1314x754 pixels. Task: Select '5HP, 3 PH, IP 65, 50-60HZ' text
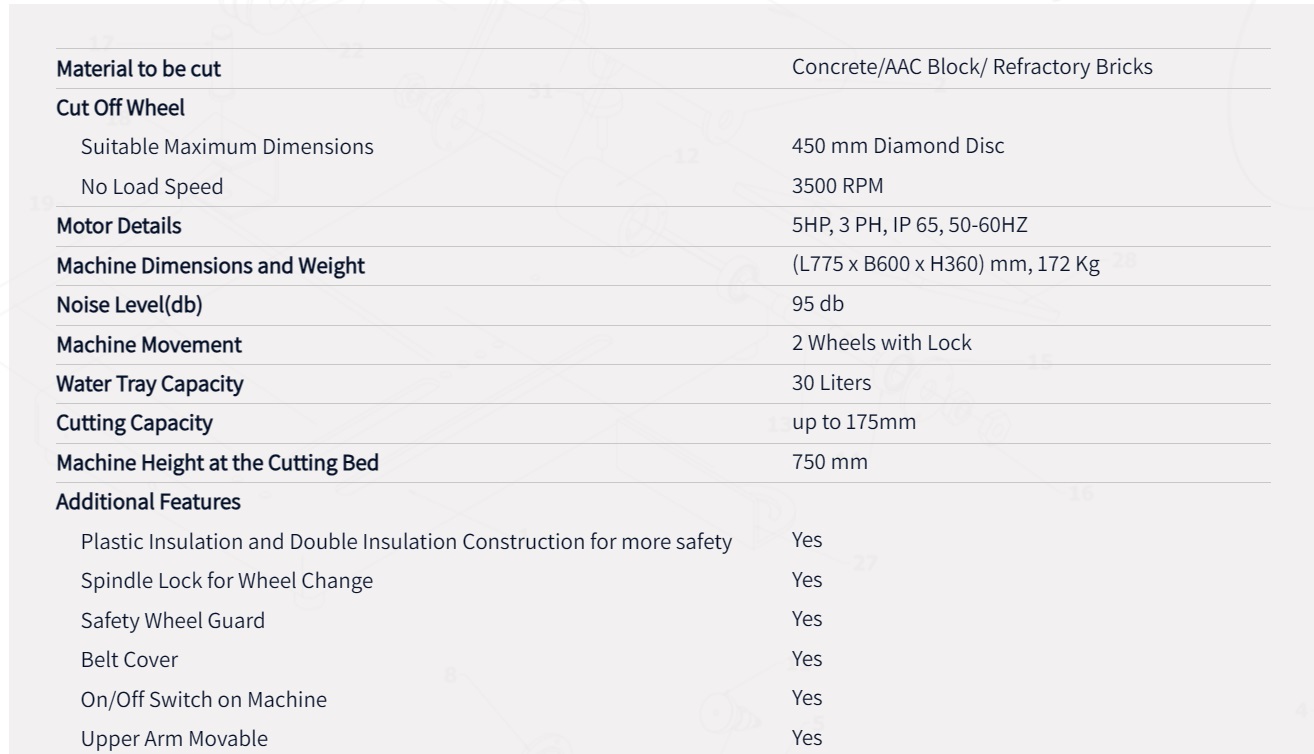pos(909,226)
